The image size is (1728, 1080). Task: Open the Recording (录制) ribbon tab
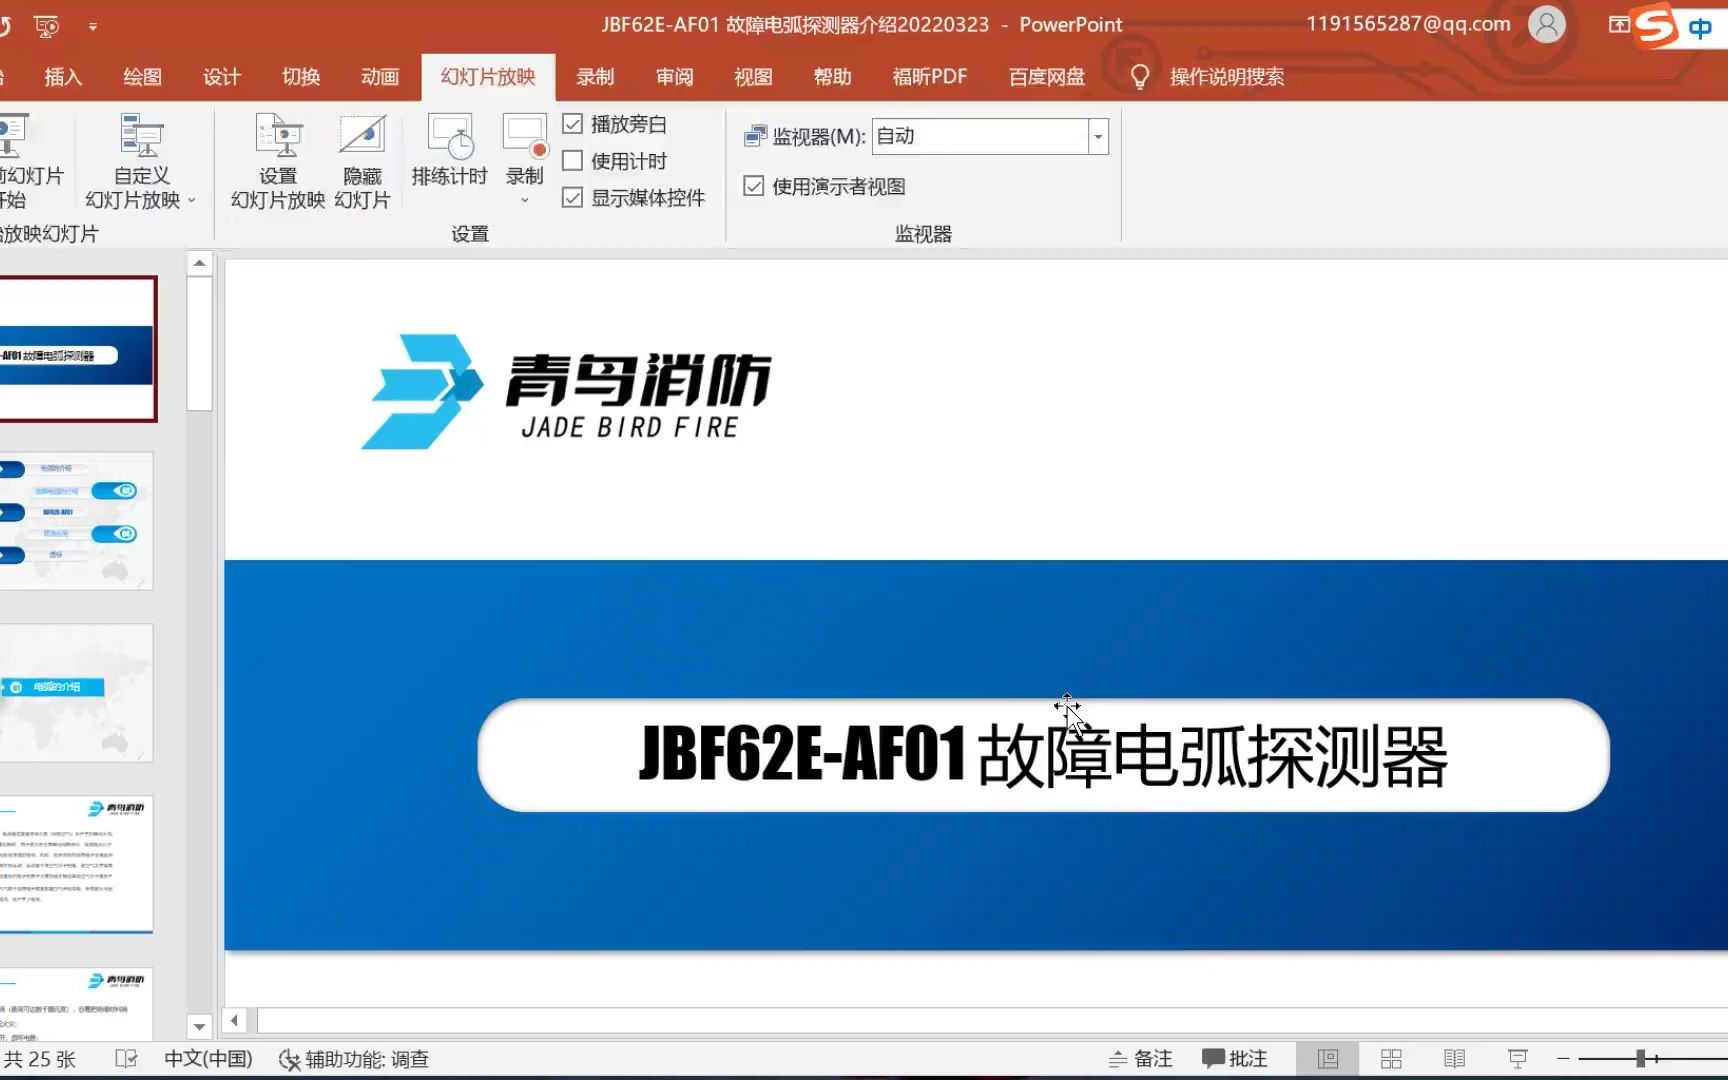coord(595,77)
